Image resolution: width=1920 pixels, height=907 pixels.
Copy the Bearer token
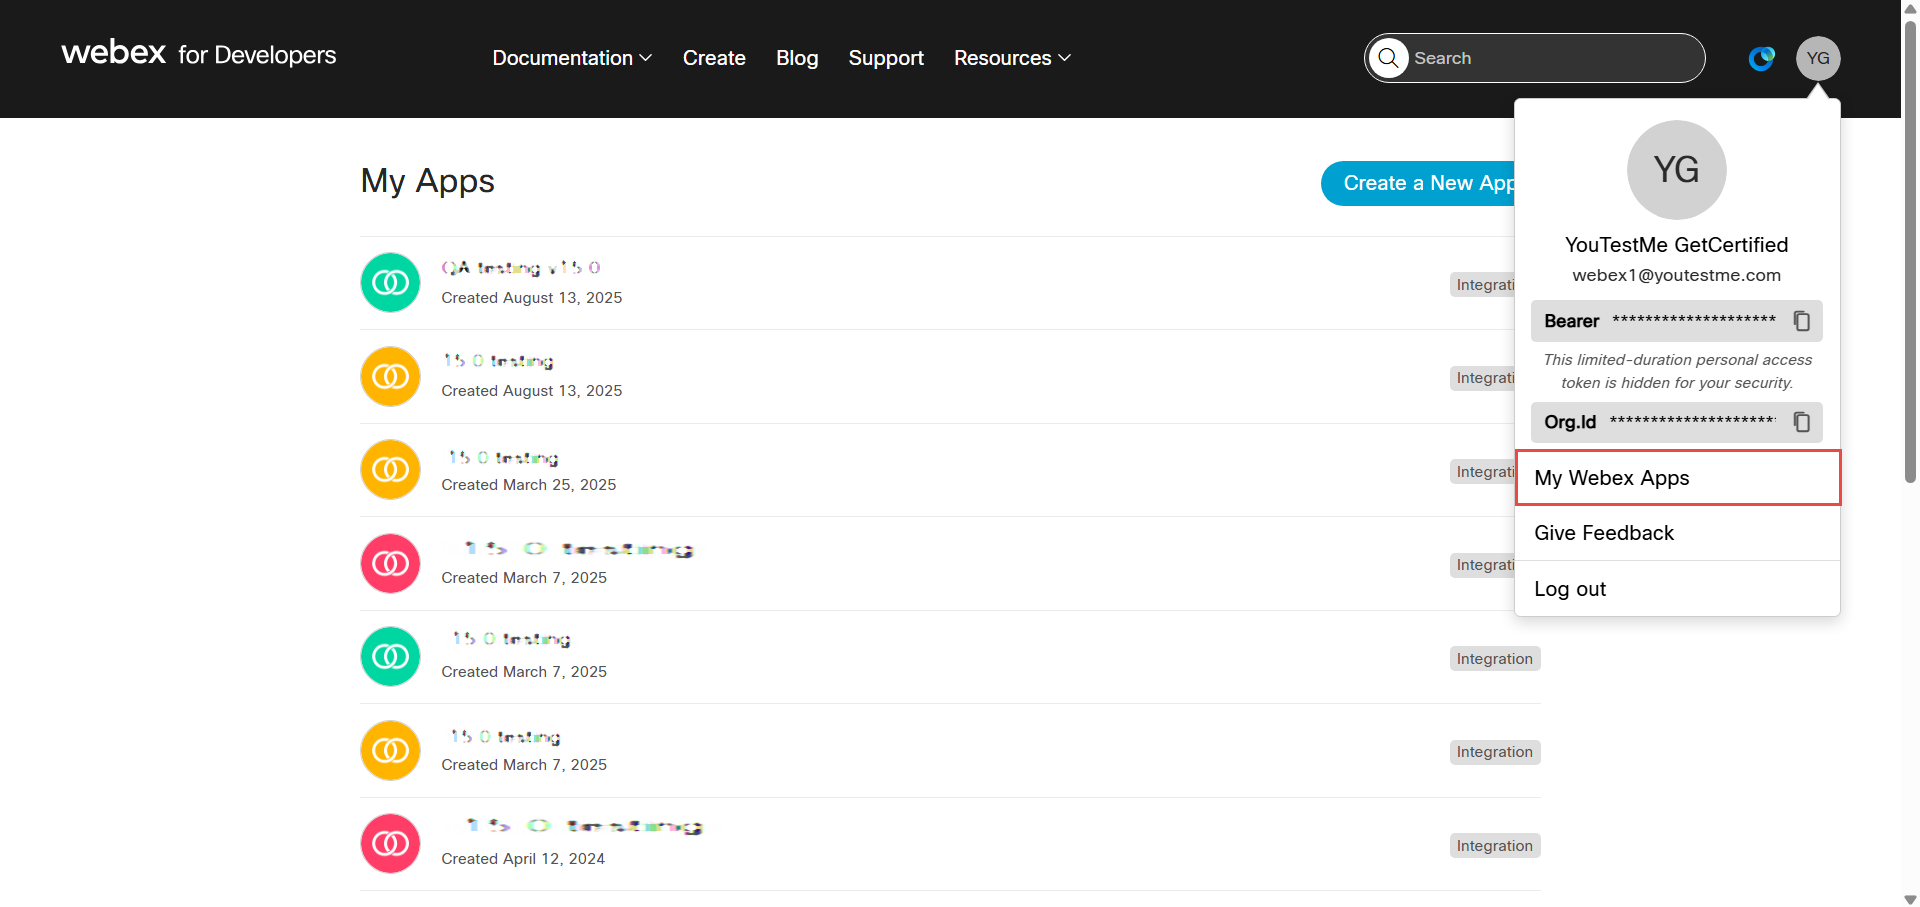pyautogui.click(x=1802, y=321)
